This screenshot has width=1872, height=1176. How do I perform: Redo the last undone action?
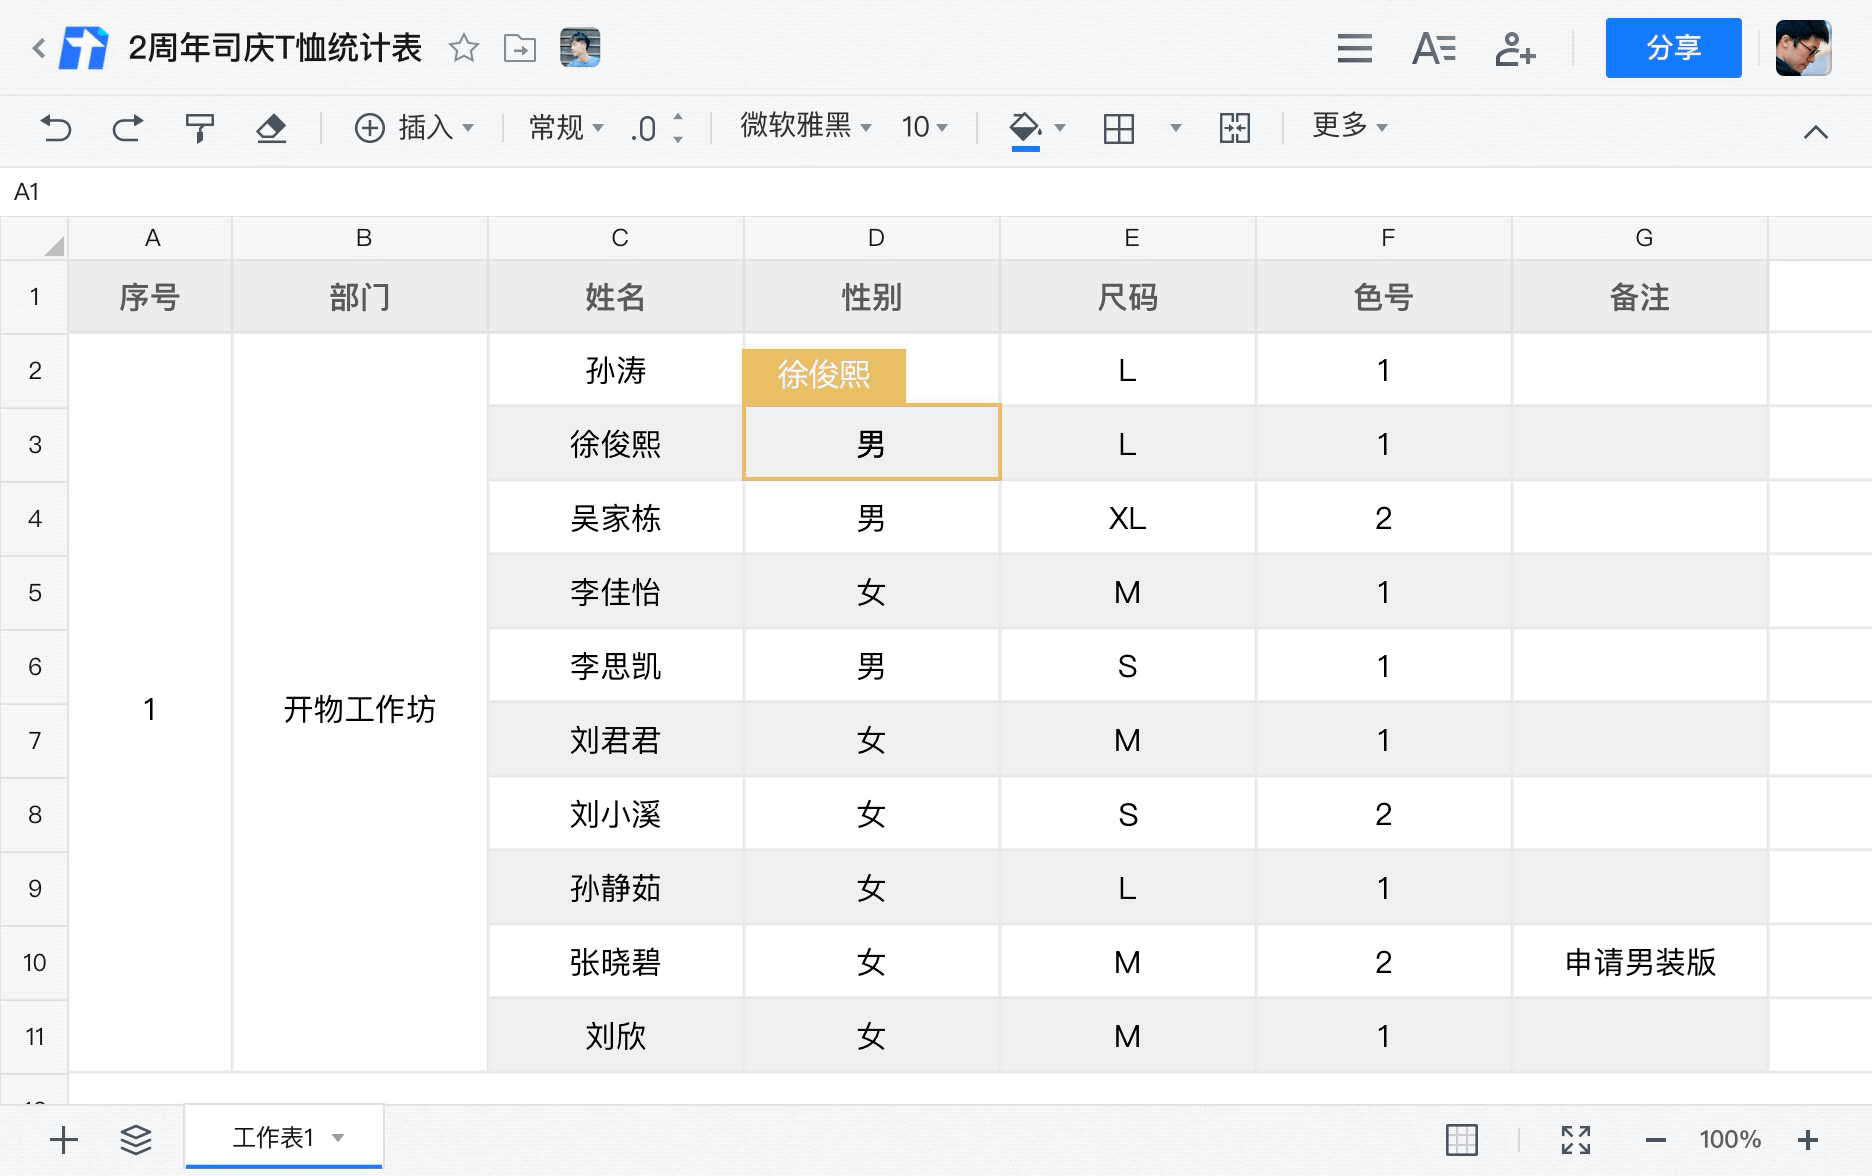127,128
